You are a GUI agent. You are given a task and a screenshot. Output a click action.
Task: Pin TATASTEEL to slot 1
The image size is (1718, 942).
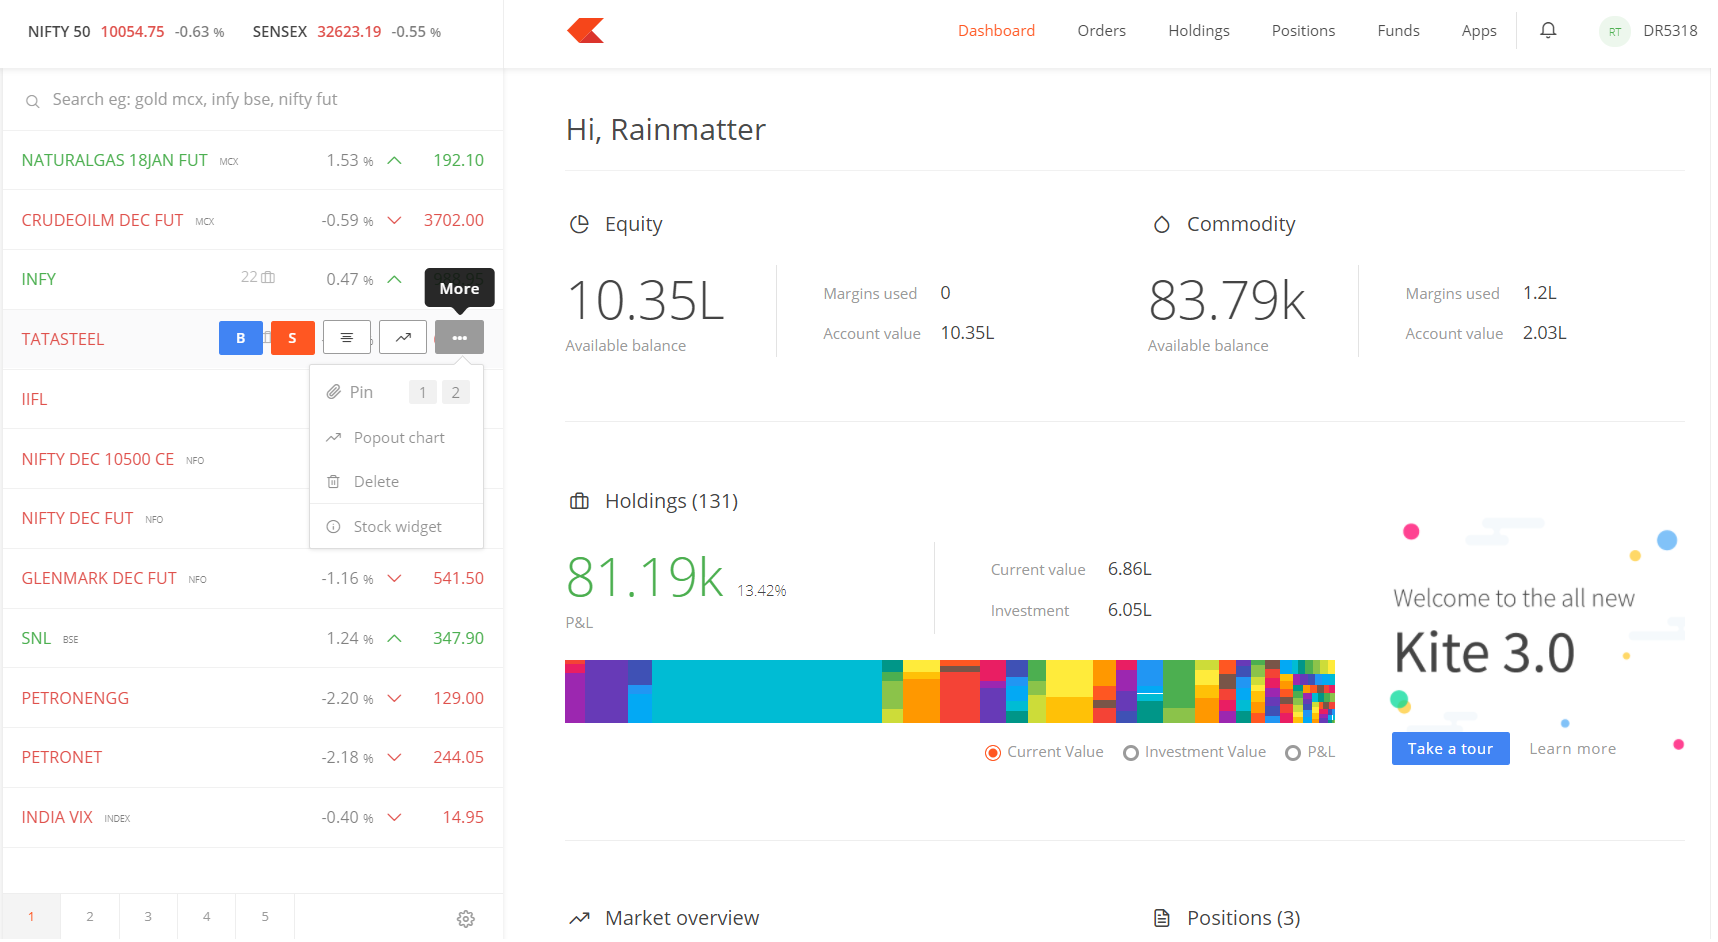[x=424, y=394]
